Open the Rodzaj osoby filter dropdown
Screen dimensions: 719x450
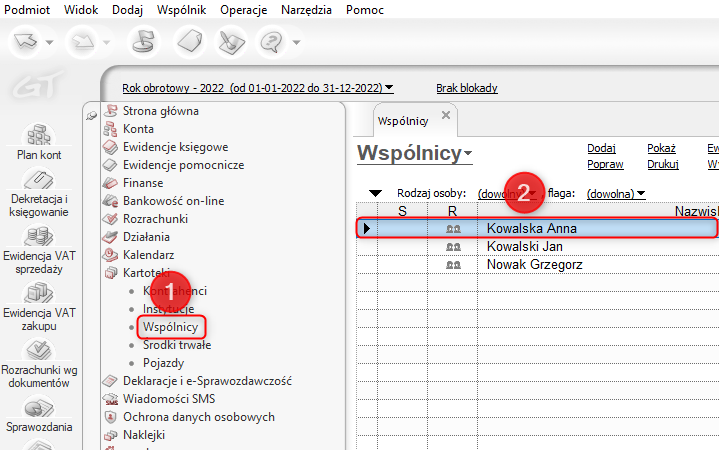pos(507,194)
